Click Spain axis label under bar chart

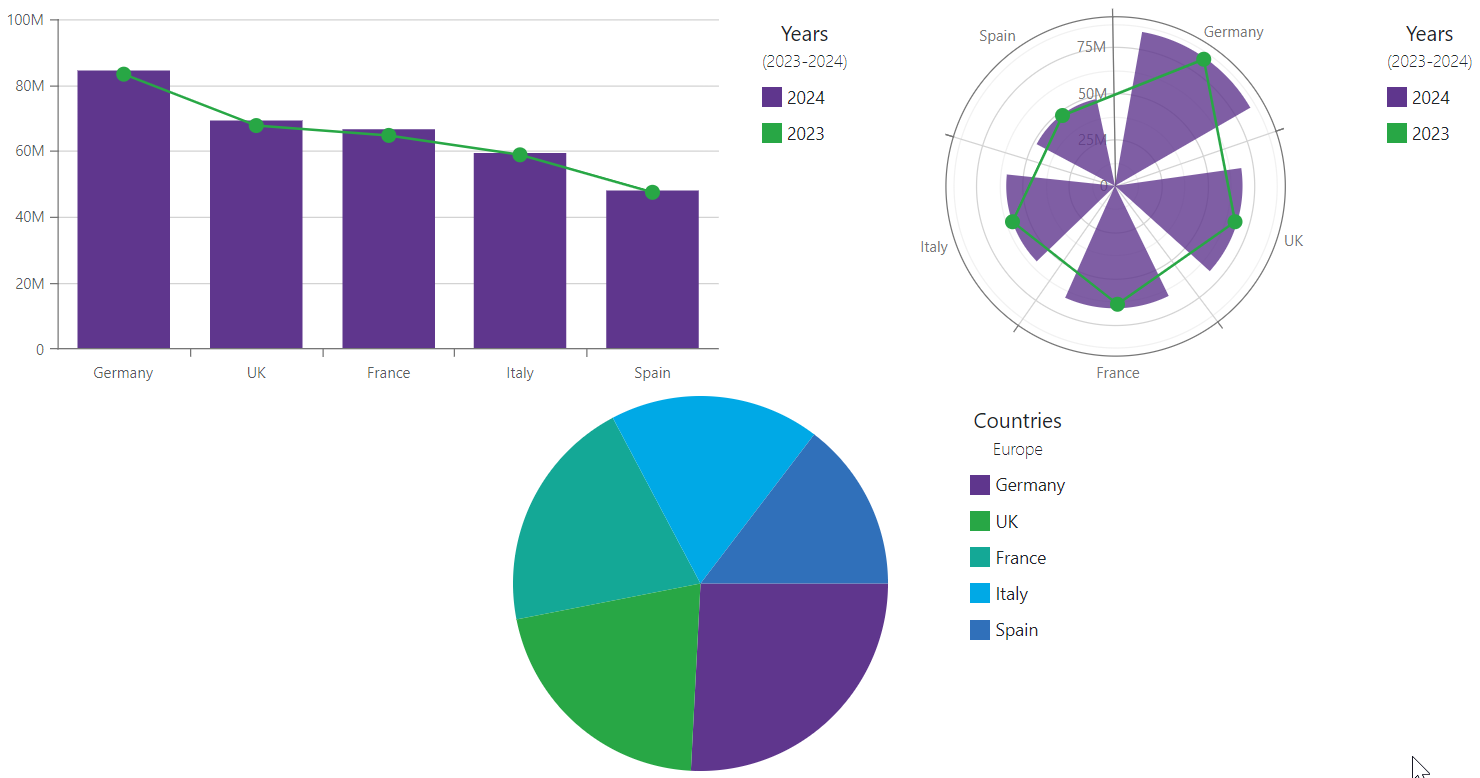(x=652, y=373)
